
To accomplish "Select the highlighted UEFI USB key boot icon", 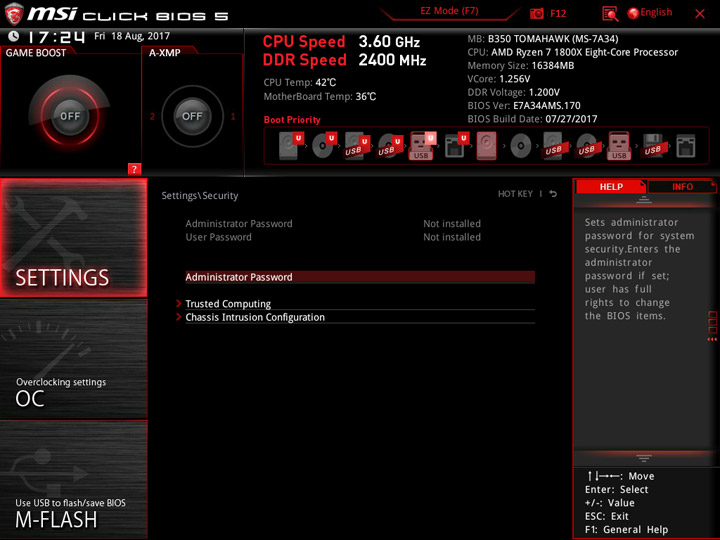I will [x=422, y=146].
